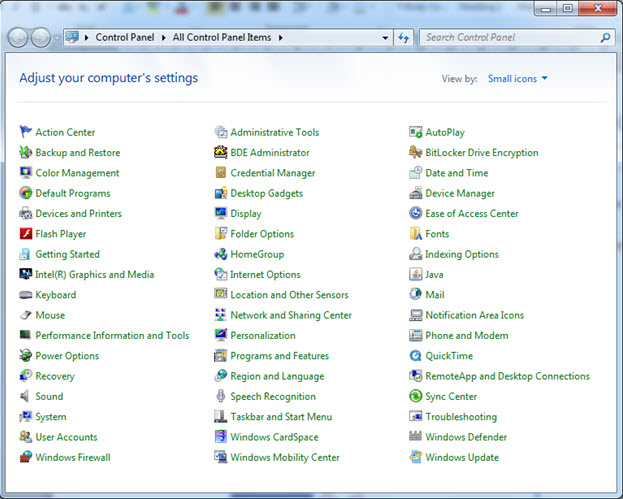Click the Default Programs icon
This screenshot has width=623, height=499.
(x=25, y=193)
